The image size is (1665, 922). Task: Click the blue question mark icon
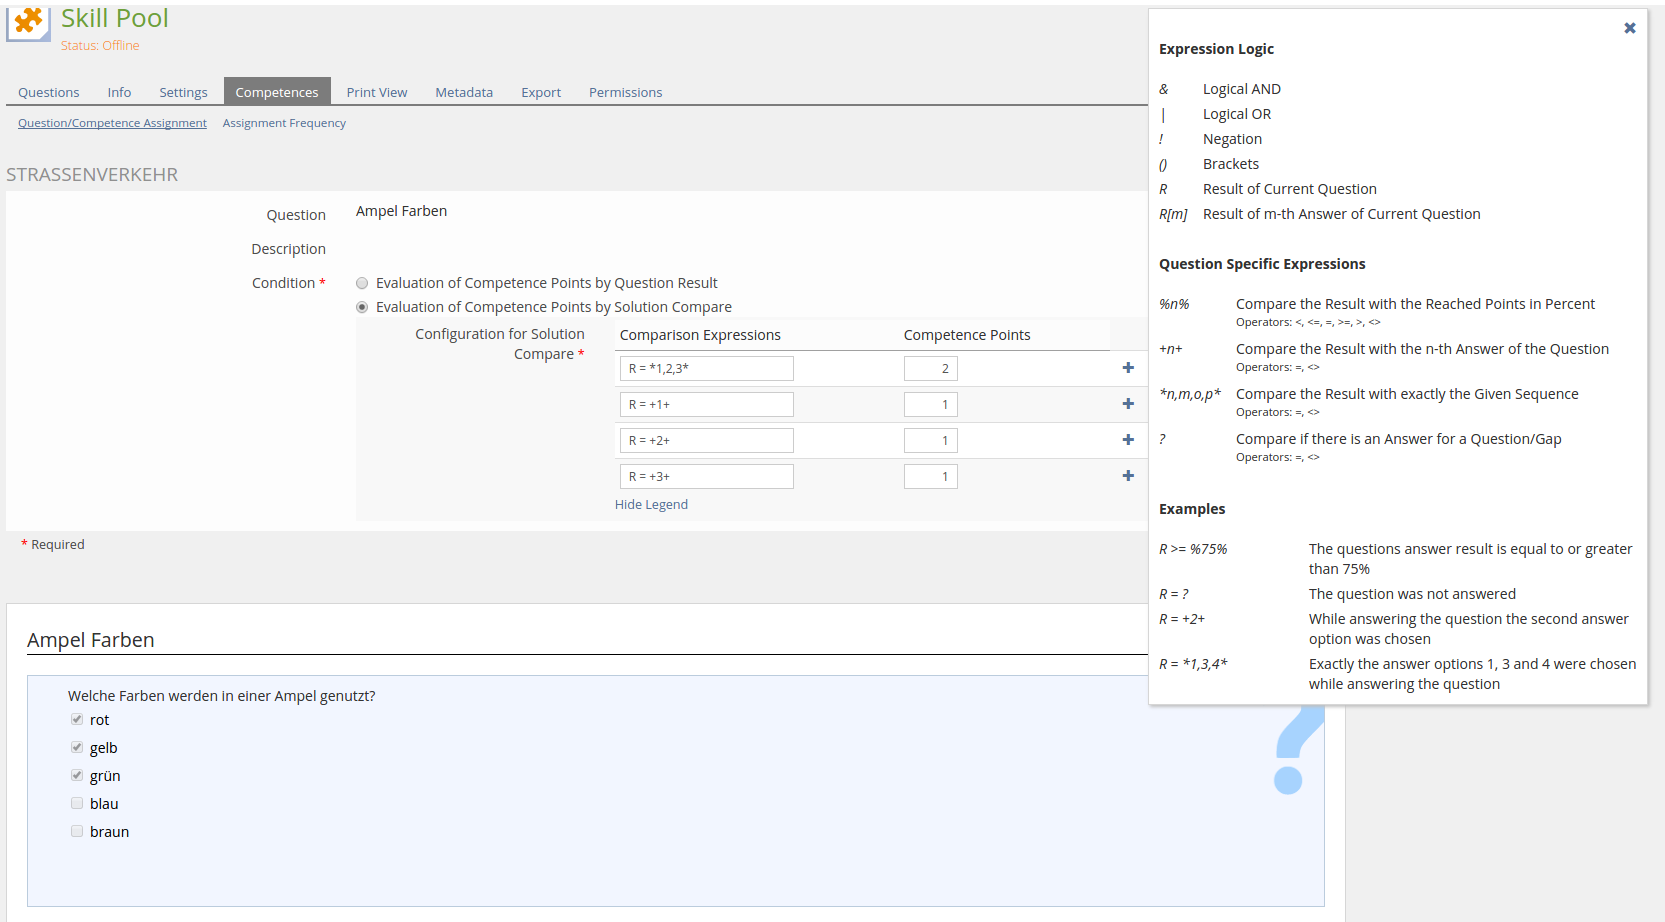[1294, 752]
